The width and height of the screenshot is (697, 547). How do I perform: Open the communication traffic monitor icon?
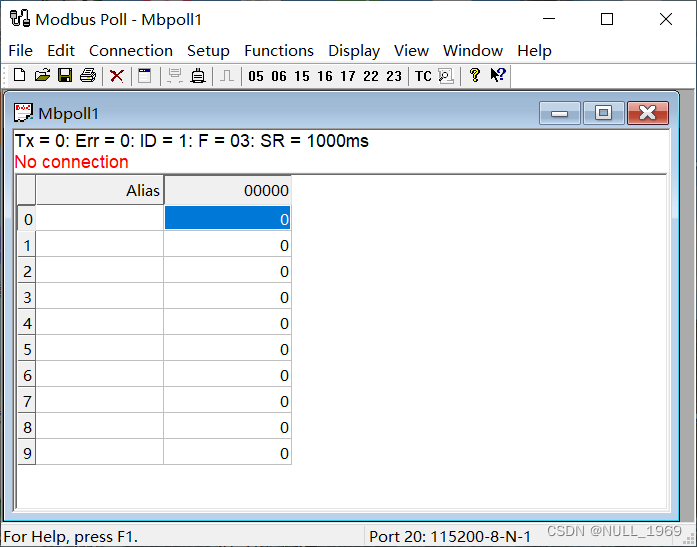(x=446, y=76)
